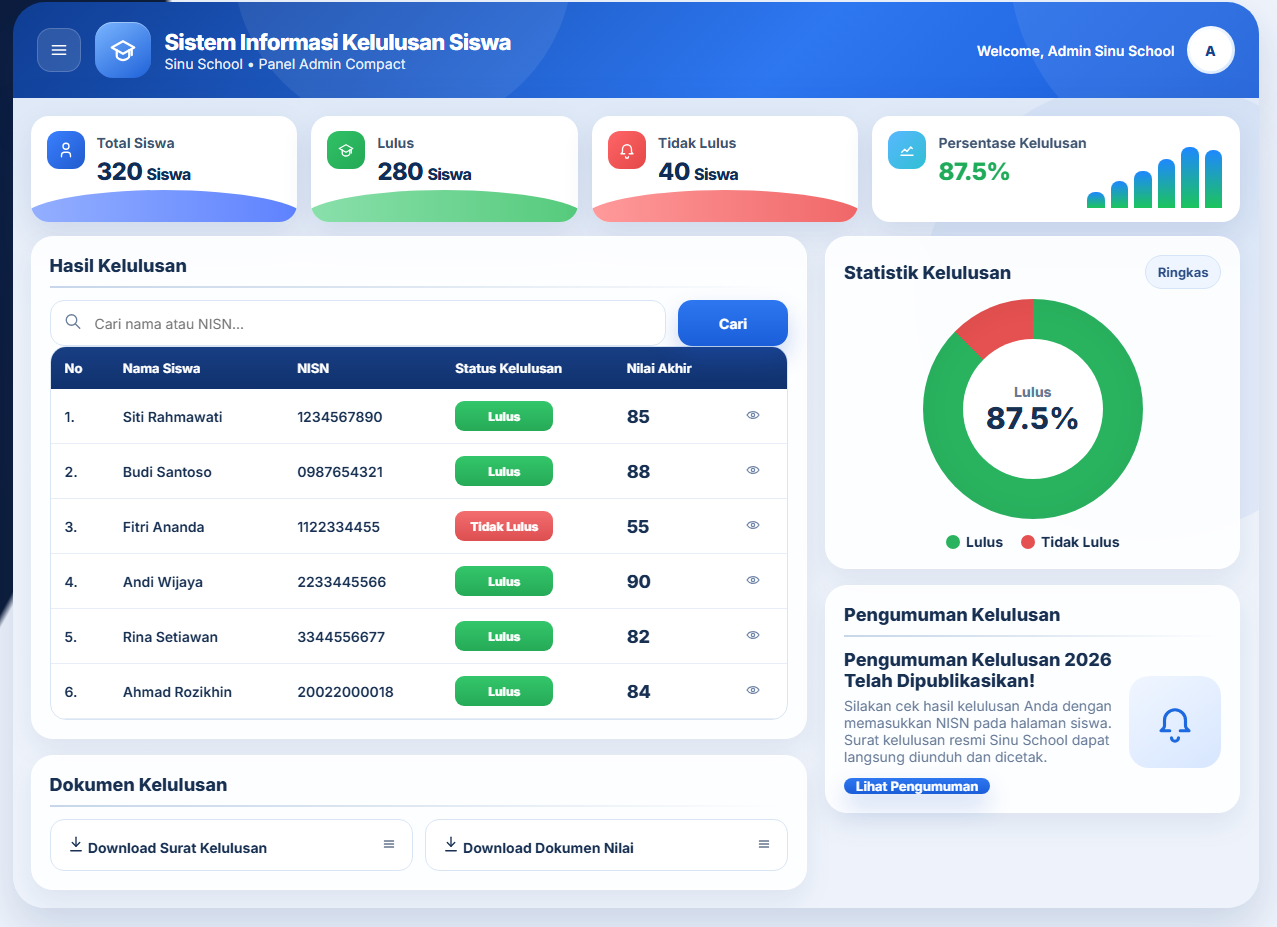View details for Siti Rahmawati via eye icon
The image size is (1277, 927).
click(x=753, y=415)
